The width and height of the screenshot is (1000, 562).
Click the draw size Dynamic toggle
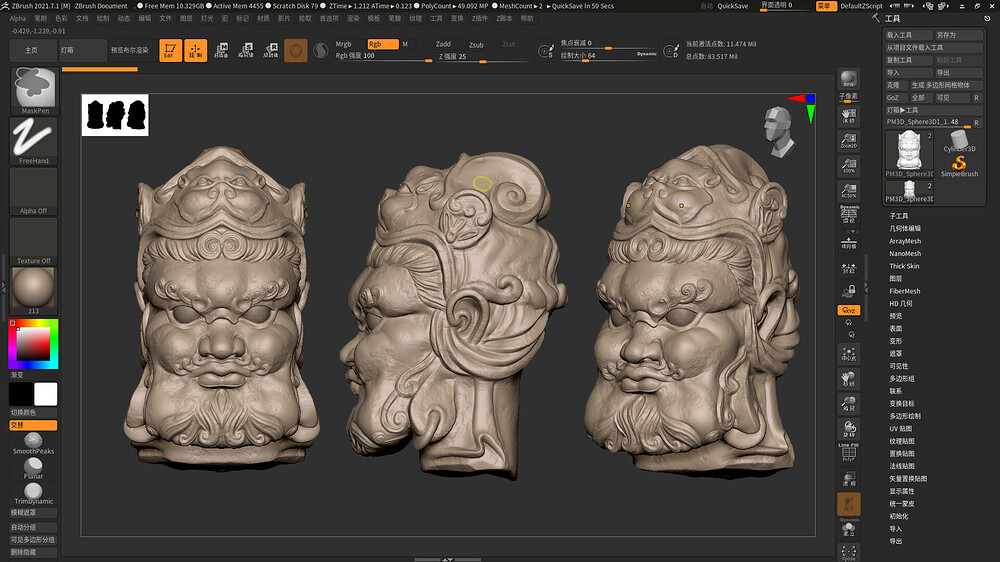coord(647,55)
